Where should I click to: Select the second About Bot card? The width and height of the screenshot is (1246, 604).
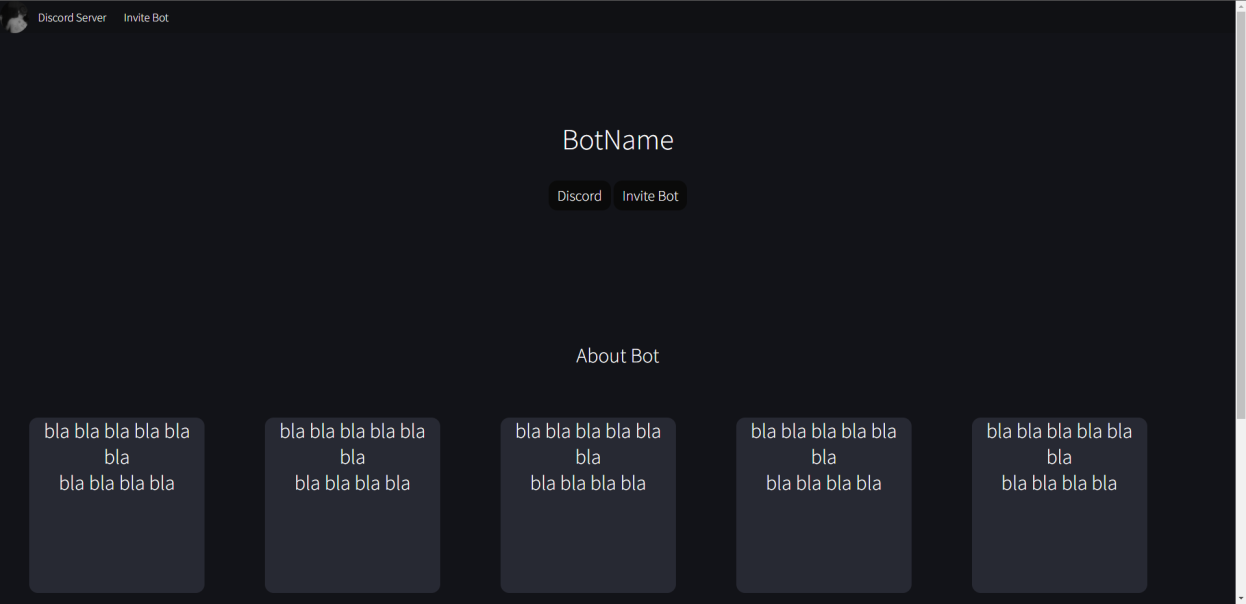(352, 505)
